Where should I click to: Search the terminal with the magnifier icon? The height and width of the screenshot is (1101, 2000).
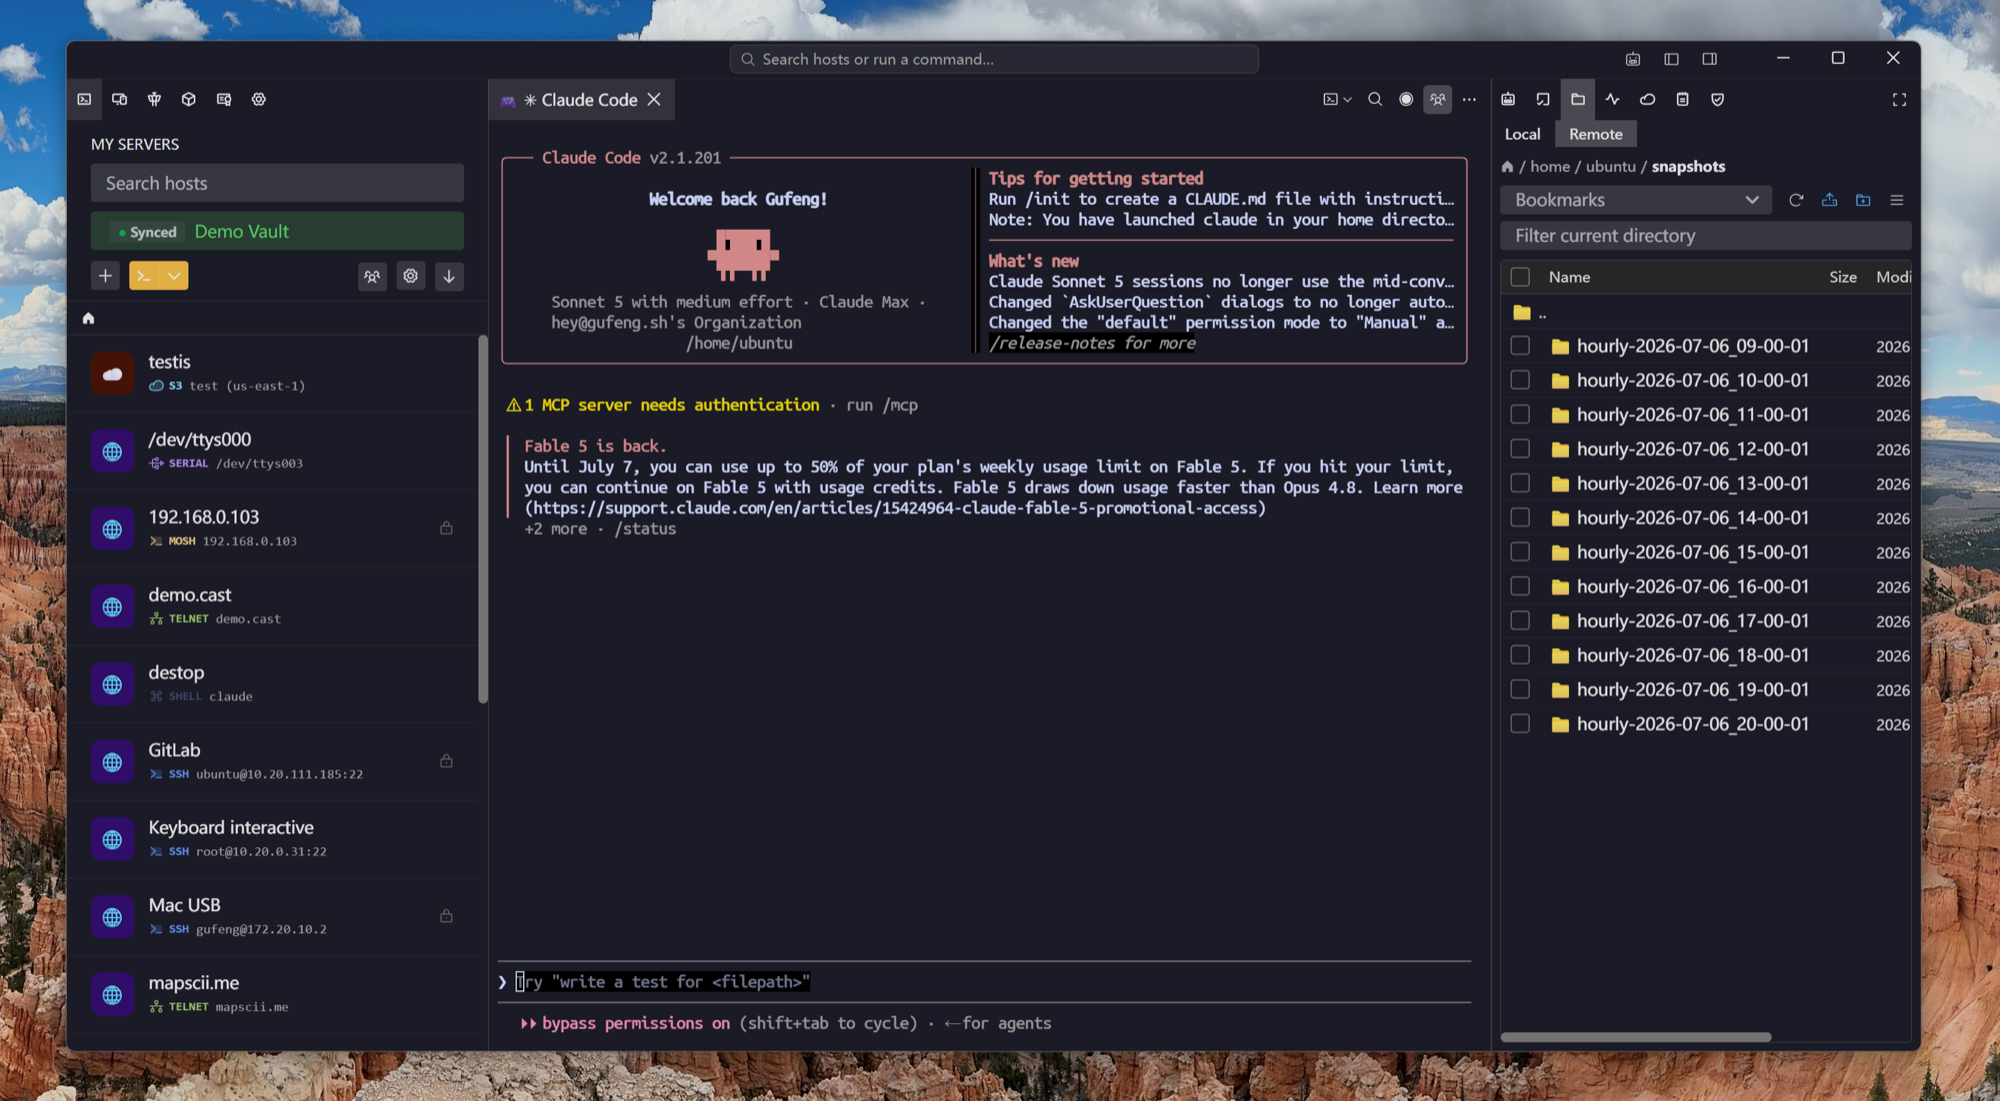coord(1375,99)
